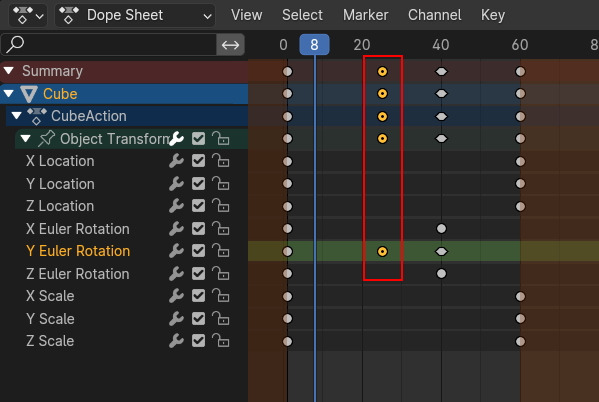Select X Location keyframe at frame 60
Viewport: 599px width, 402px height.
(520, 161)
